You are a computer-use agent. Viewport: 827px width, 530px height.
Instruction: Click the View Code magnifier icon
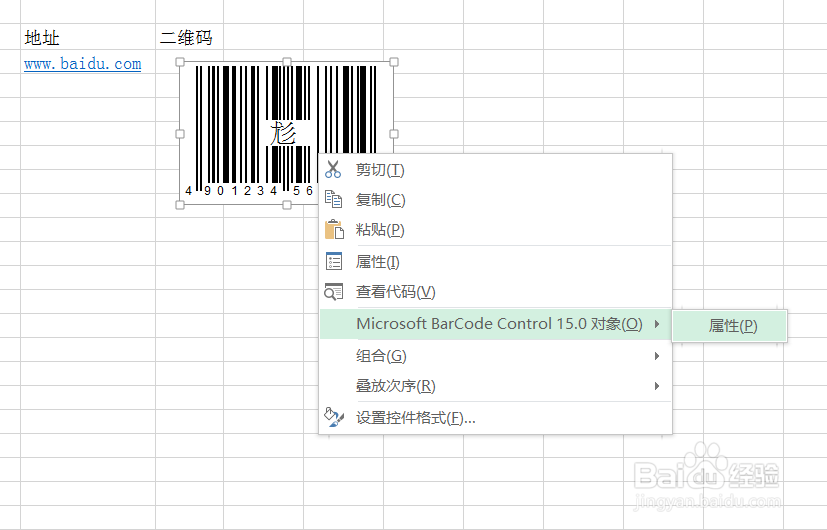333,292
